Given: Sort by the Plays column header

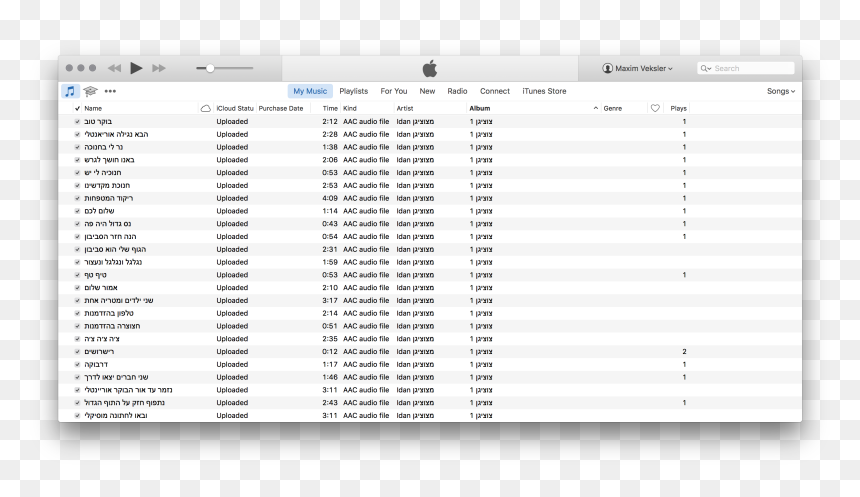Looking at the screenshot, I should (678, 109).
